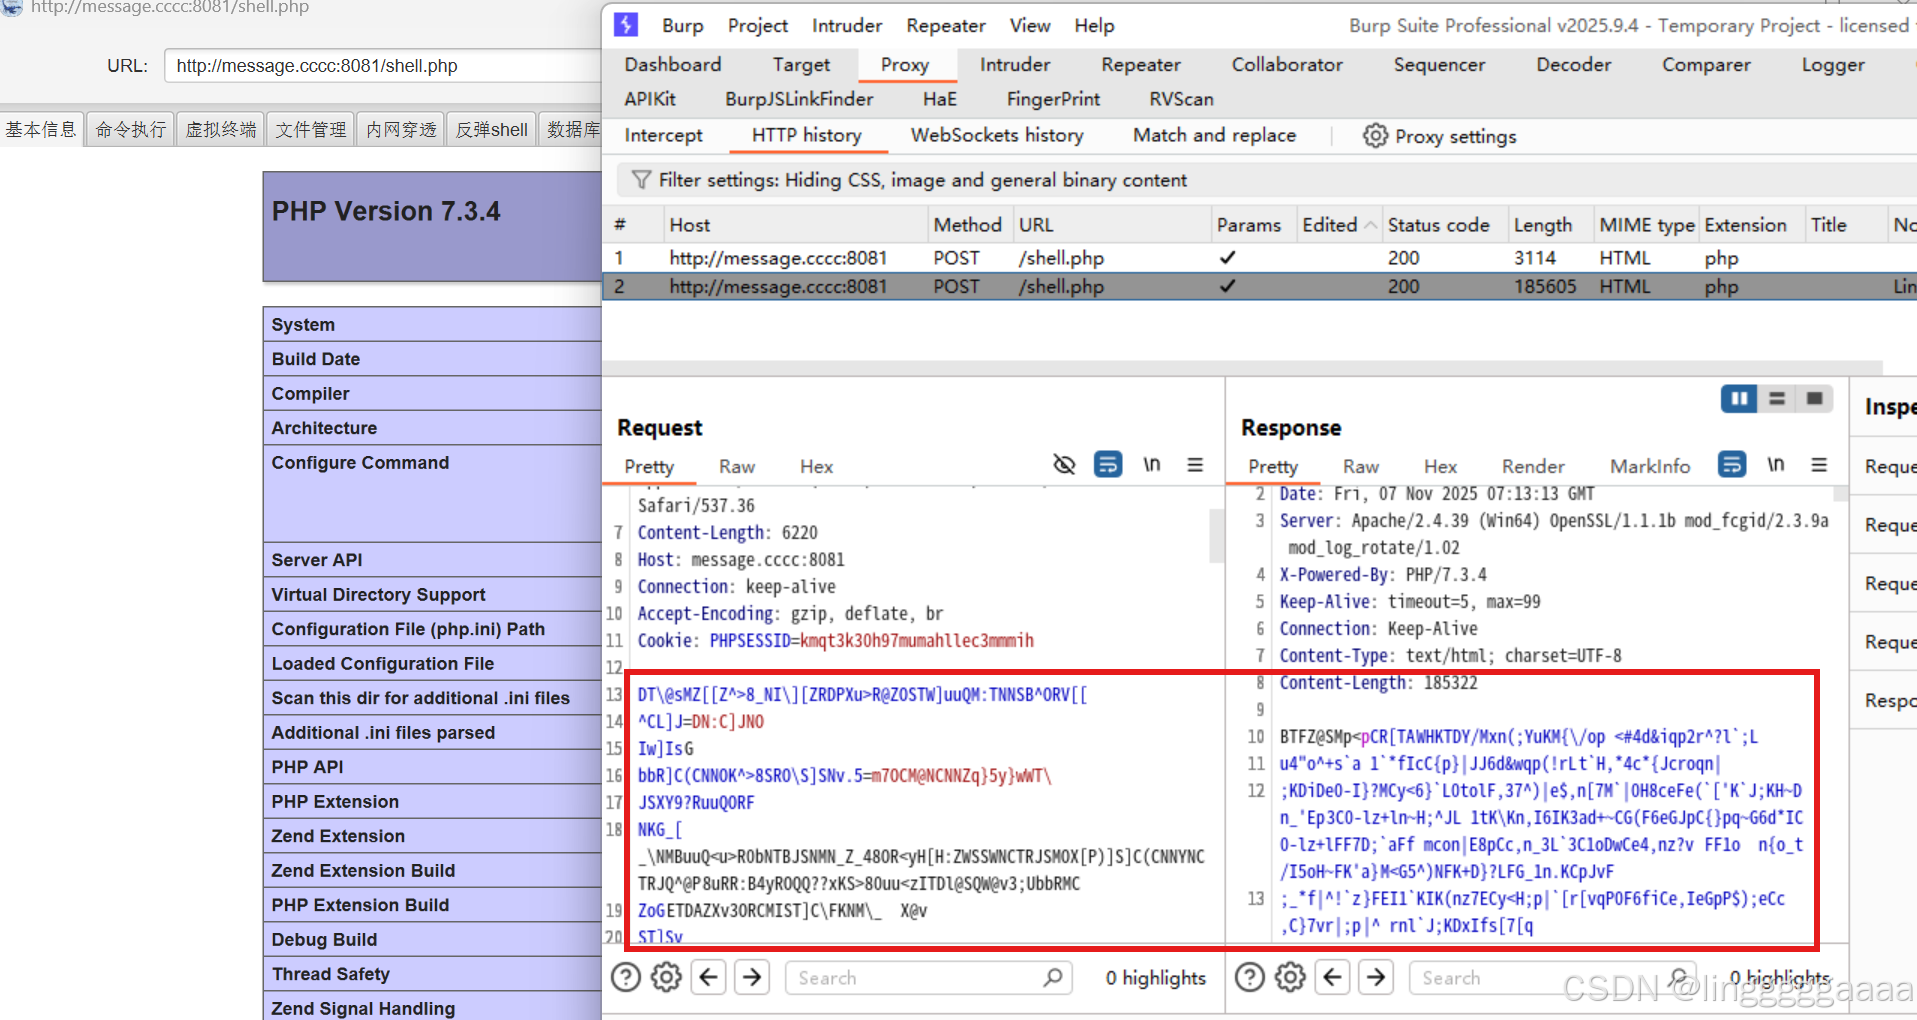Open help icon beside Response search

tap(1250, 977)
